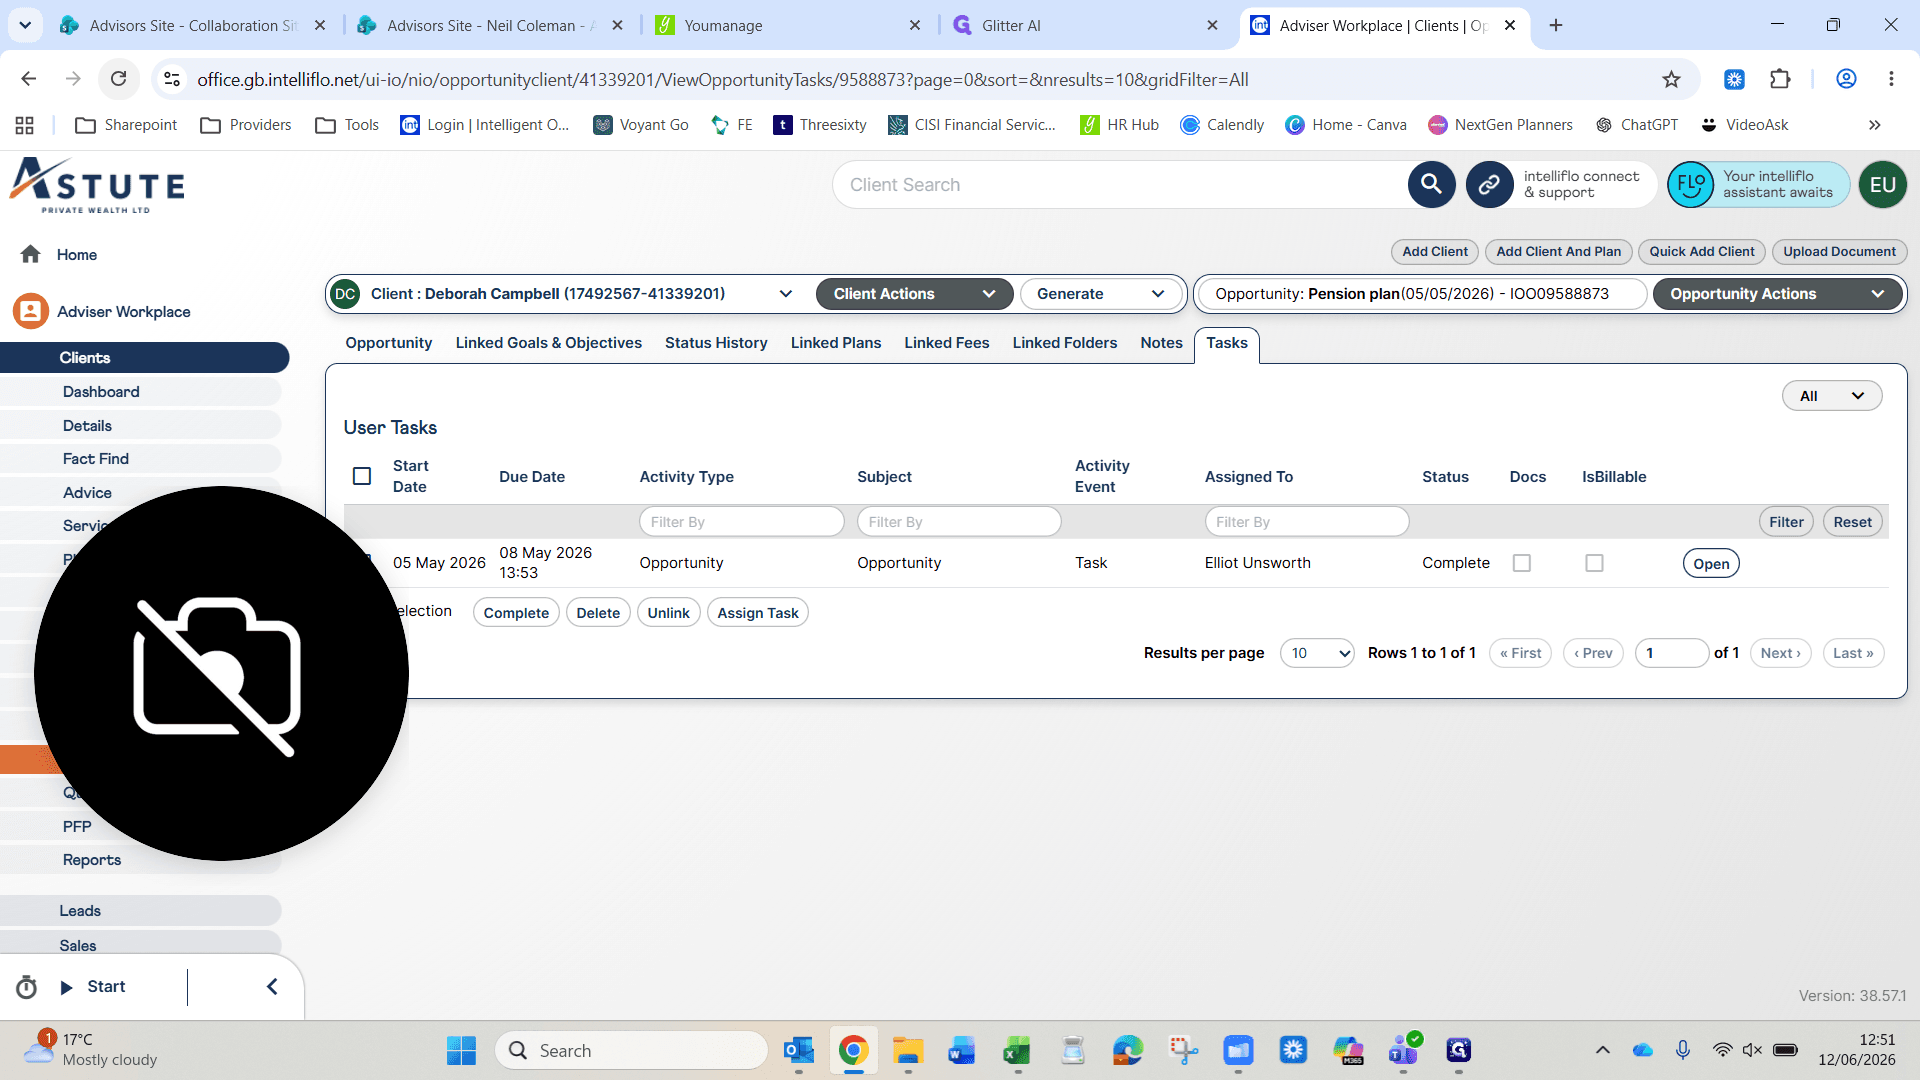1920x1080 pixels.
Task: Click the Client Search input field
Action: [x=1120, y=185]
